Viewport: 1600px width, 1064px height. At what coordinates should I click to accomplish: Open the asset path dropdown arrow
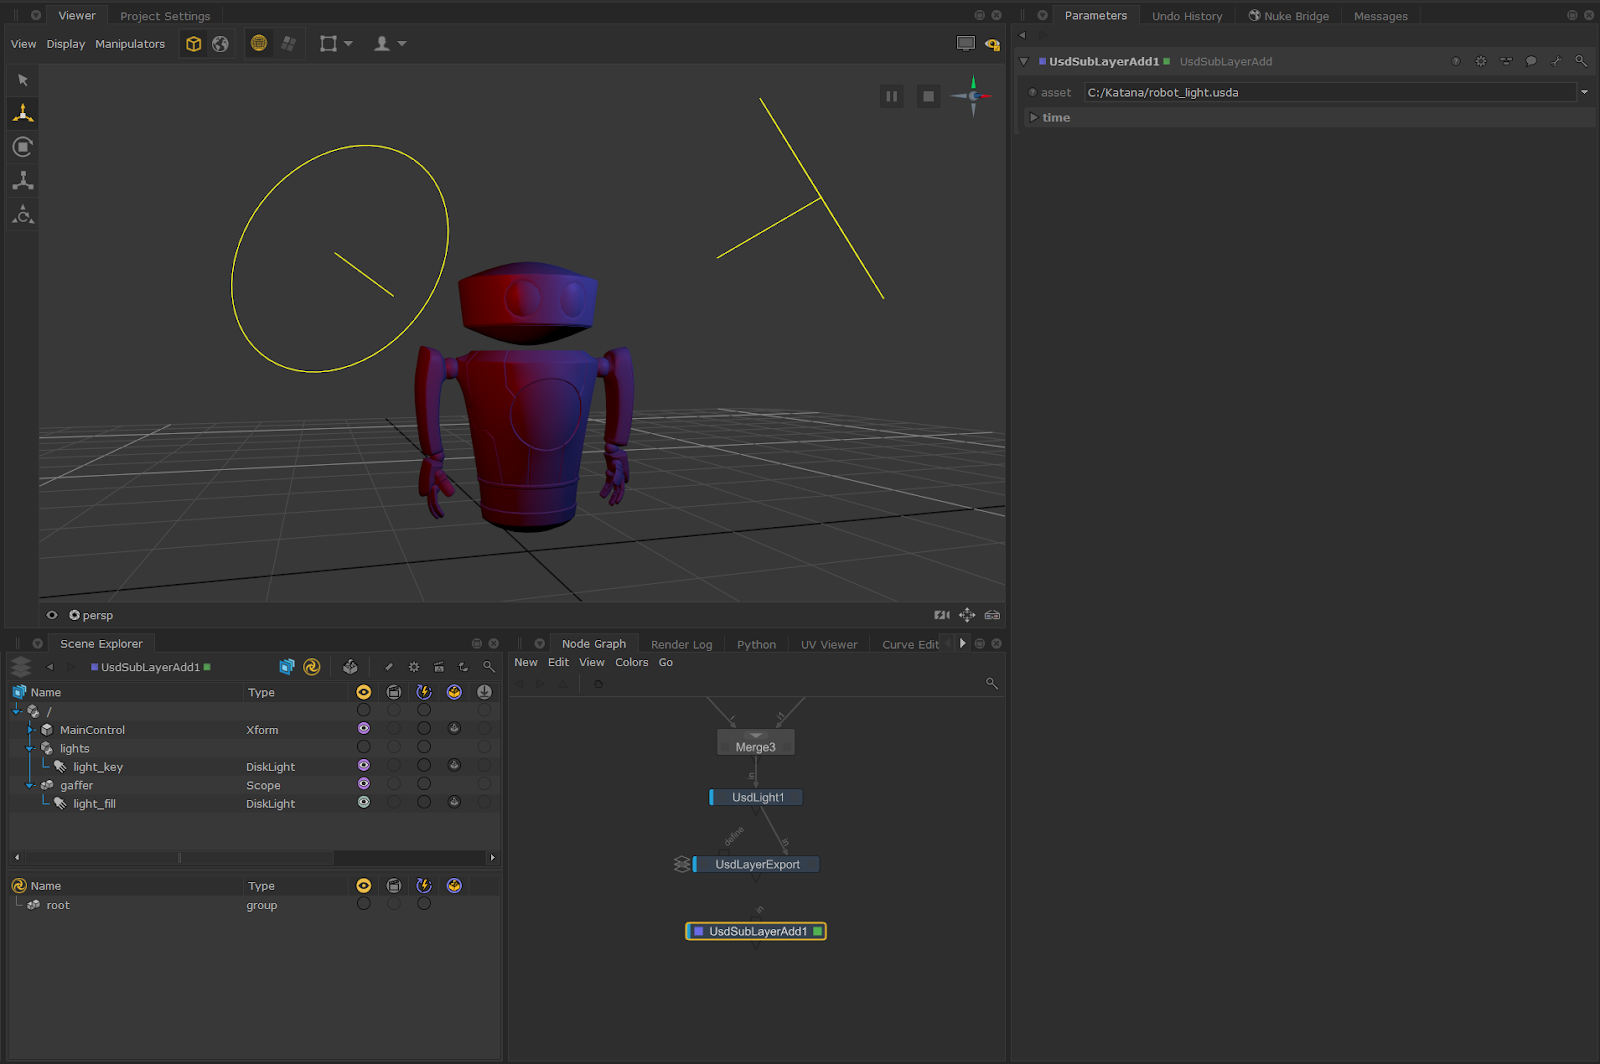[x=1584, y=92]
